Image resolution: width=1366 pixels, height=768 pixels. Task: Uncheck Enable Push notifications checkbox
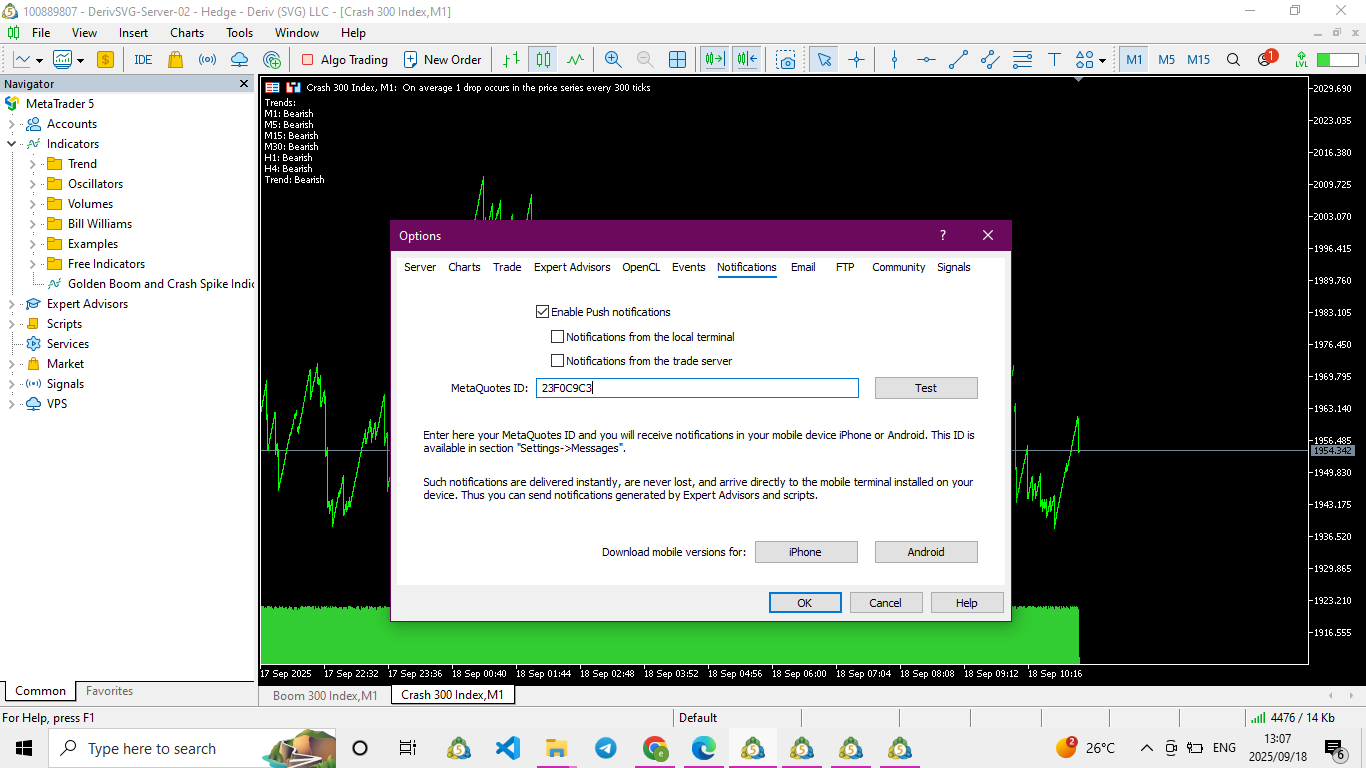point(543,312)
